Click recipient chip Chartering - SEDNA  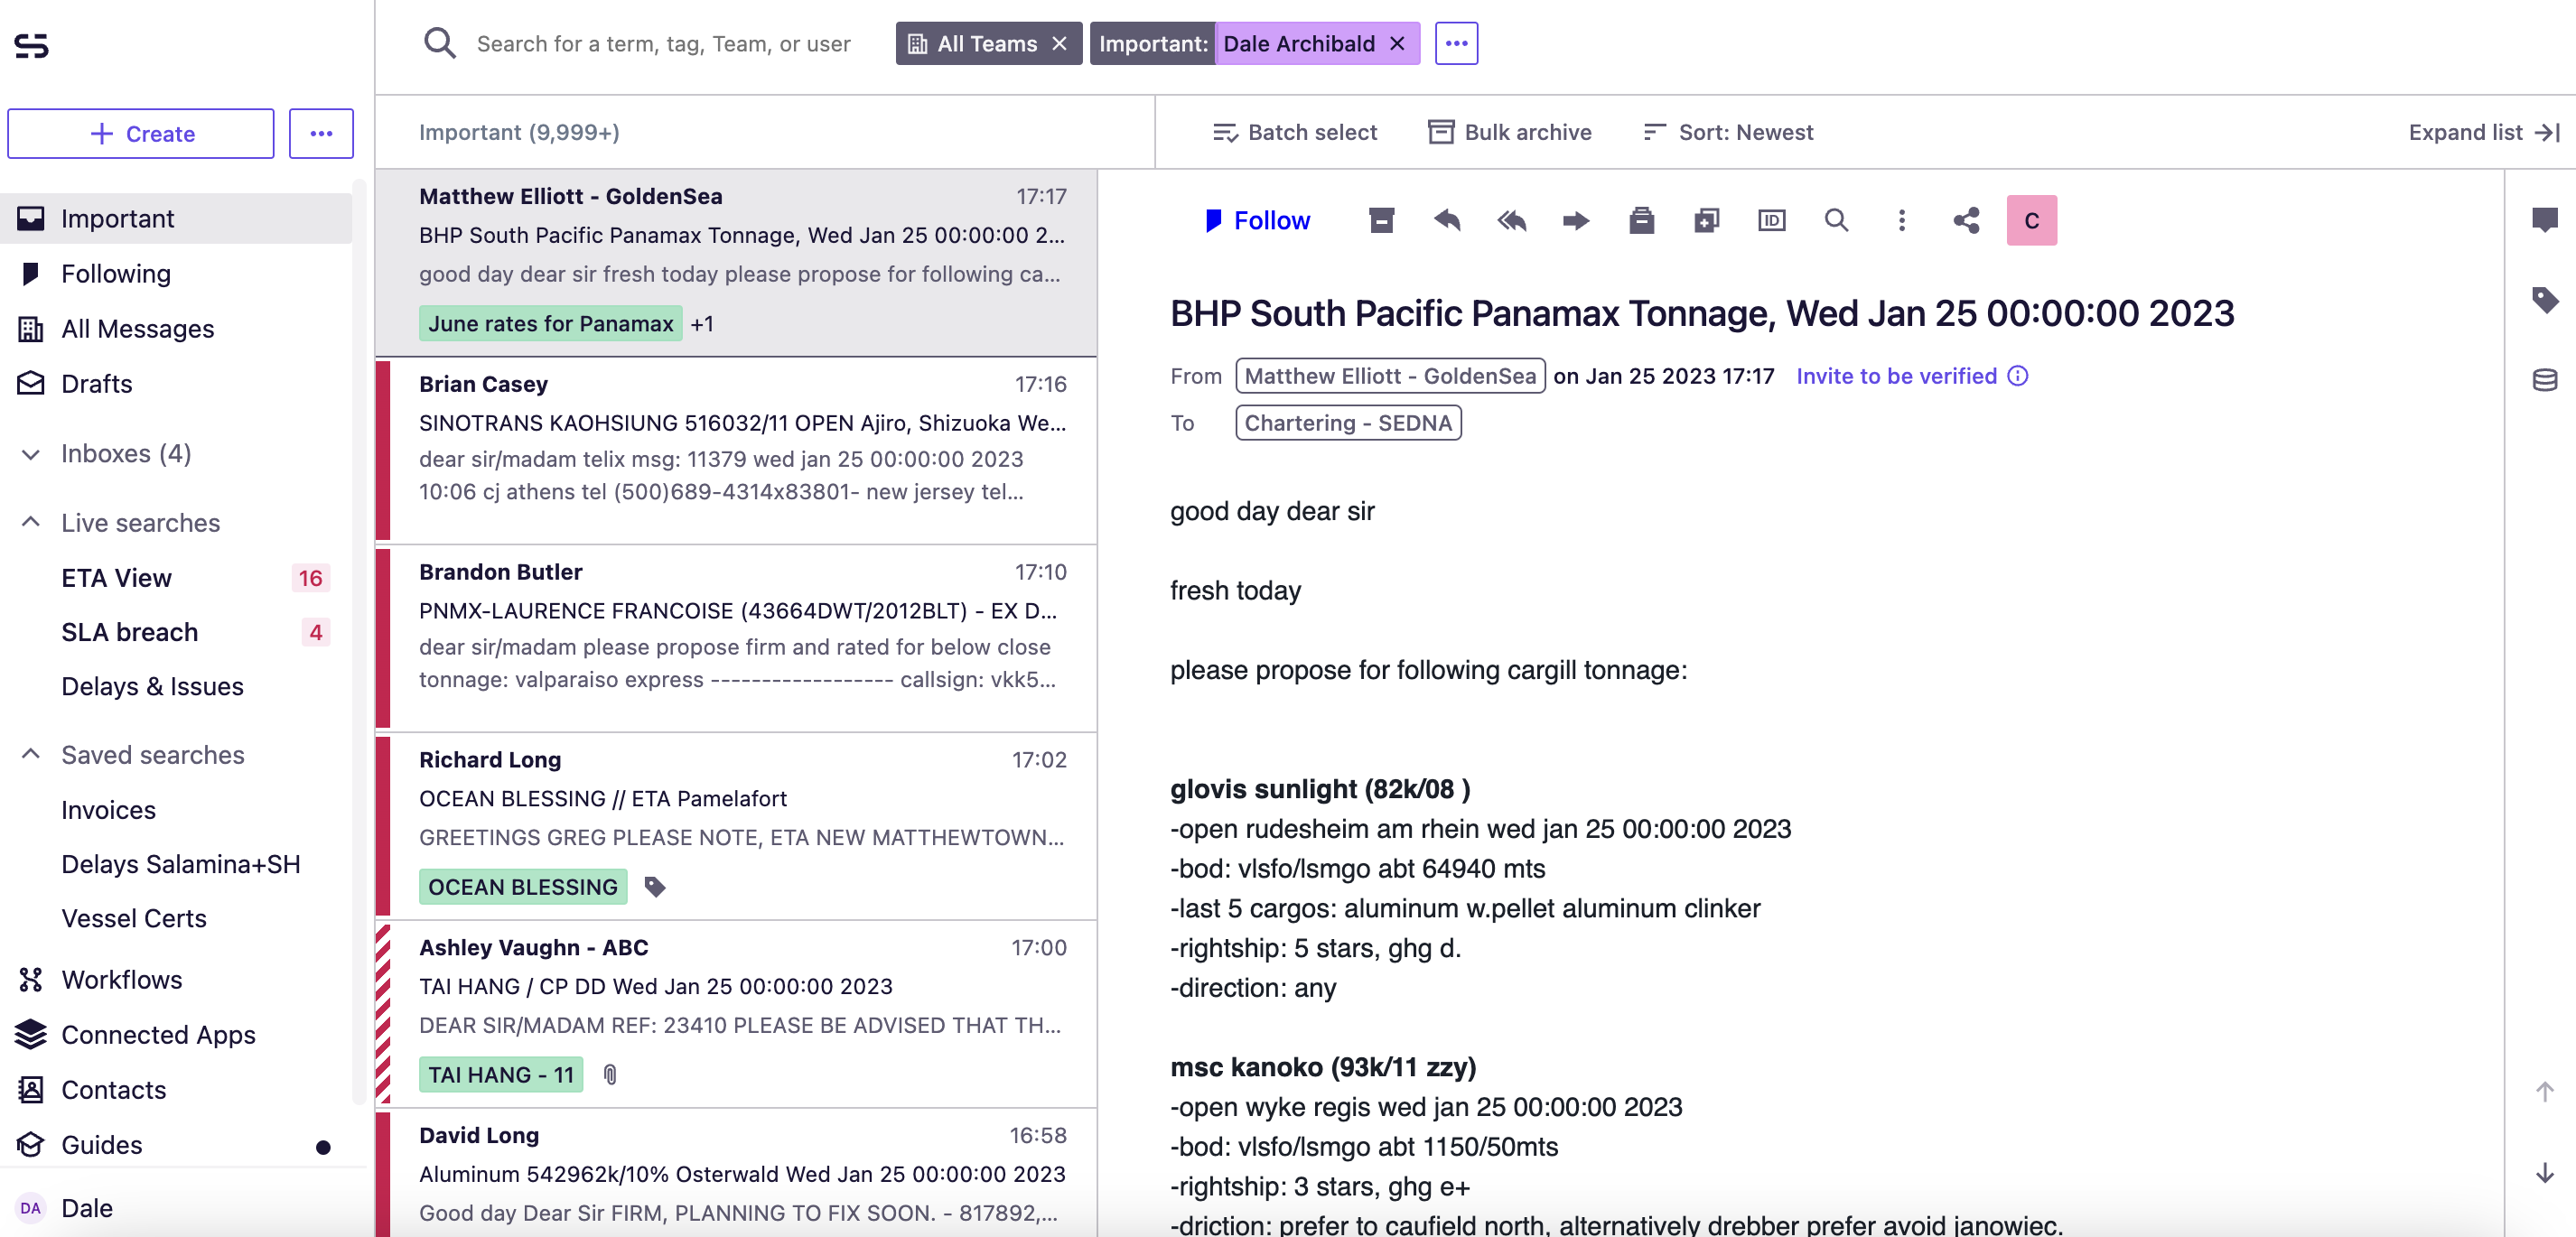coord(1348,423)
